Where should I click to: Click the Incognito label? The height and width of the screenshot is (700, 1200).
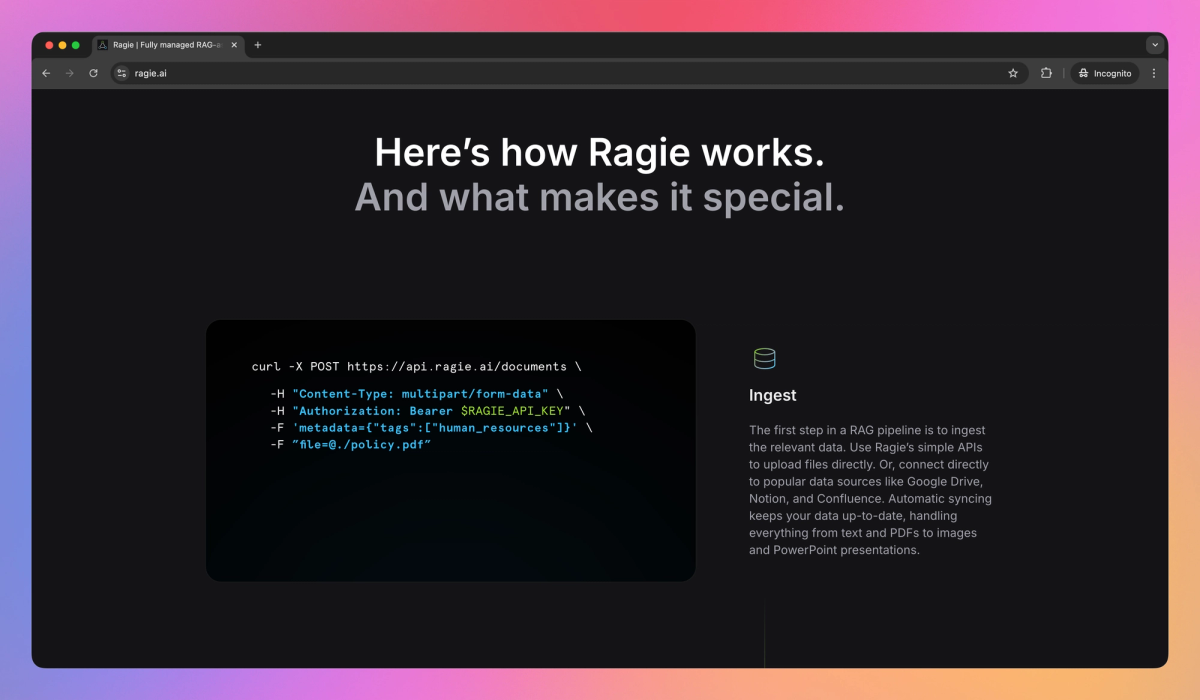tap(1111, 72)
